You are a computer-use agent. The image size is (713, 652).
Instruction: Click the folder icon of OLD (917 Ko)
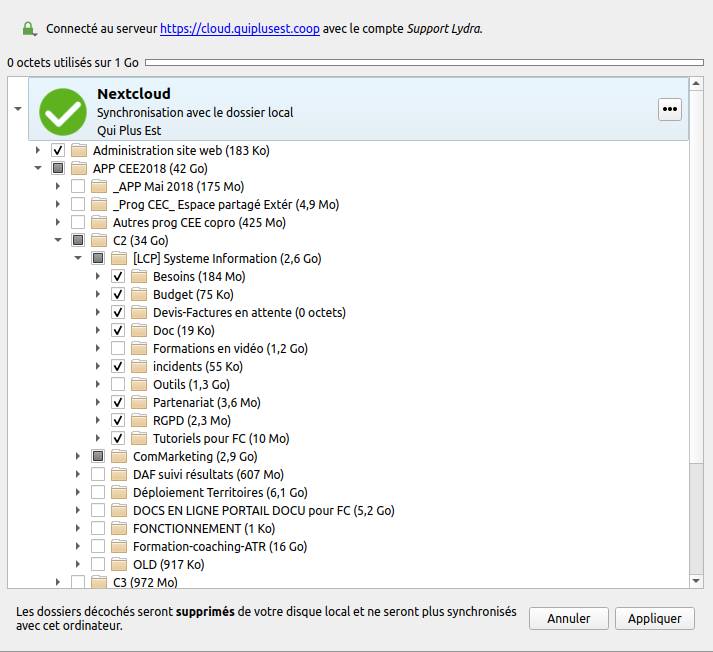(119, 564)
